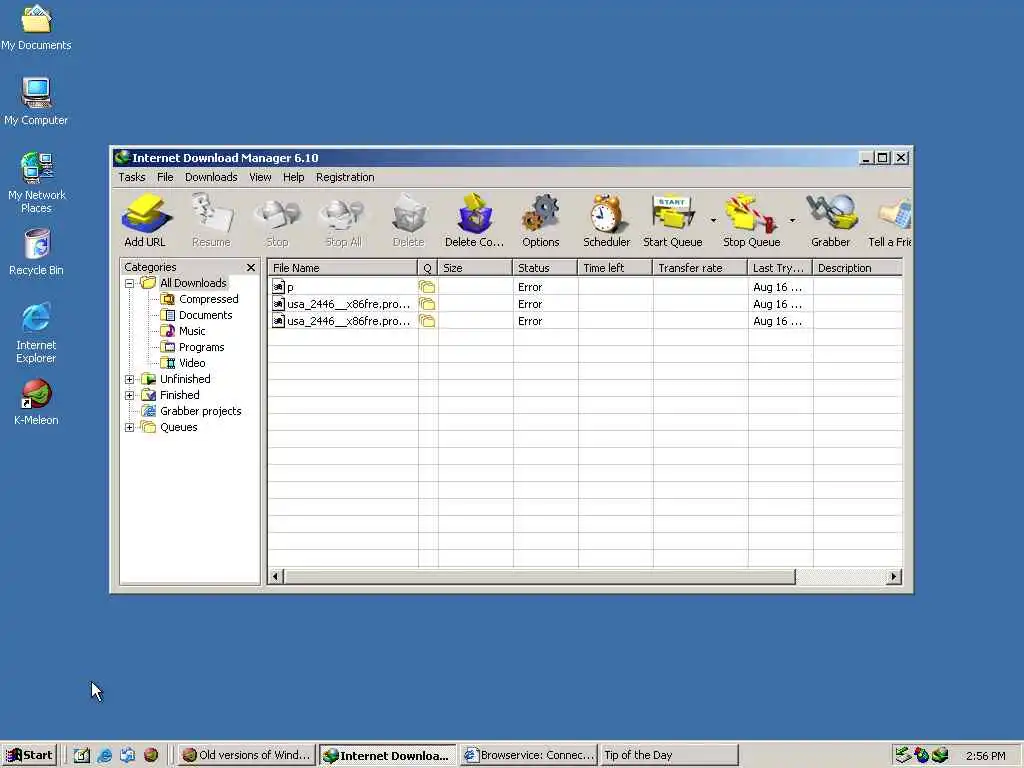The width and height of the screenshot is (1024, 768).
Task: Click Internet Explorer quick launch icon
Action: 104,756
